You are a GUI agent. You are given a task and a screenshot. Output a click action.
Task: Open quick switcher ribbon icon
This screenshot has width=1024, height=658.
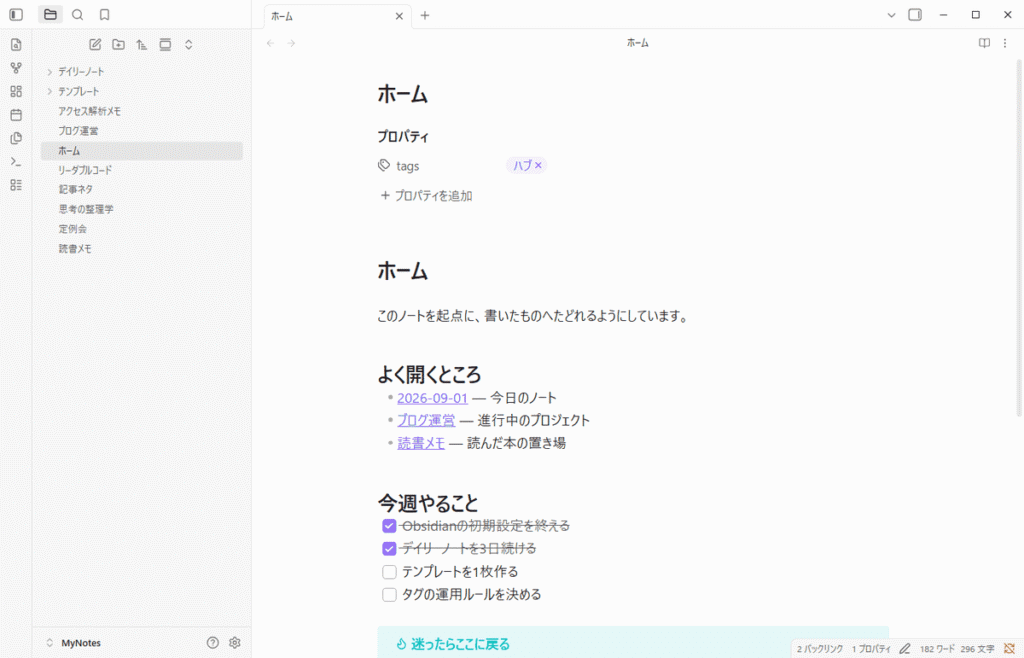[x=16, y=44]
